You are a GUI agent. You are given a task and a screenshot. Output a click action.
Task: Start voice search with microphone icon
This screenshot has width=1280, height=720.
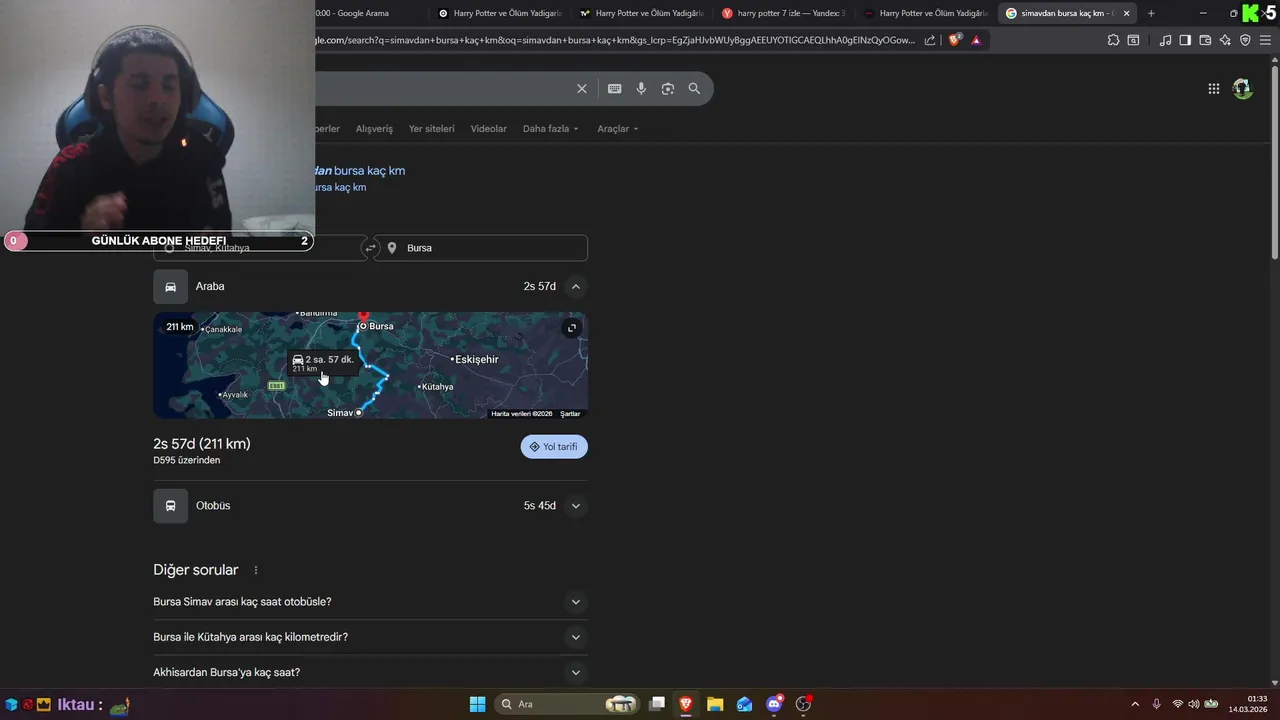click(x=641, y=89)
